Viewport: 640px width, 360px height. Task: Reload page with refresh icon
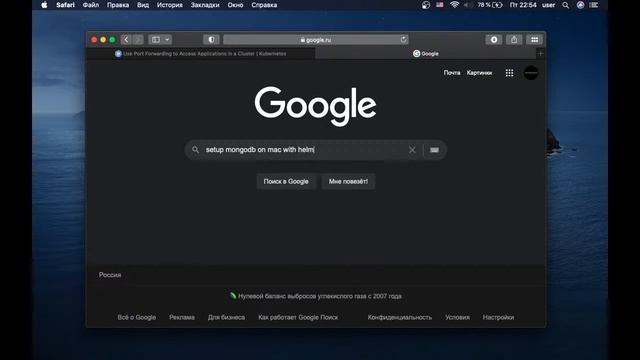click(403, 40)
